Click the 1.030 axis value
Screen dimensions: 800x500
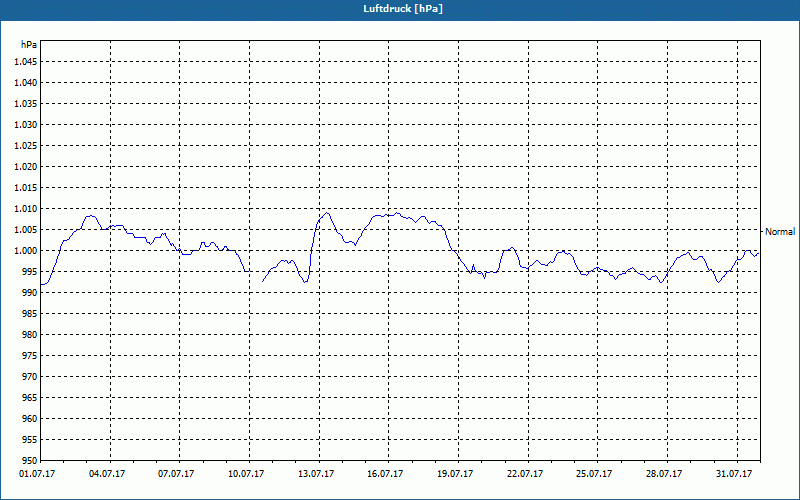point(27,124)
